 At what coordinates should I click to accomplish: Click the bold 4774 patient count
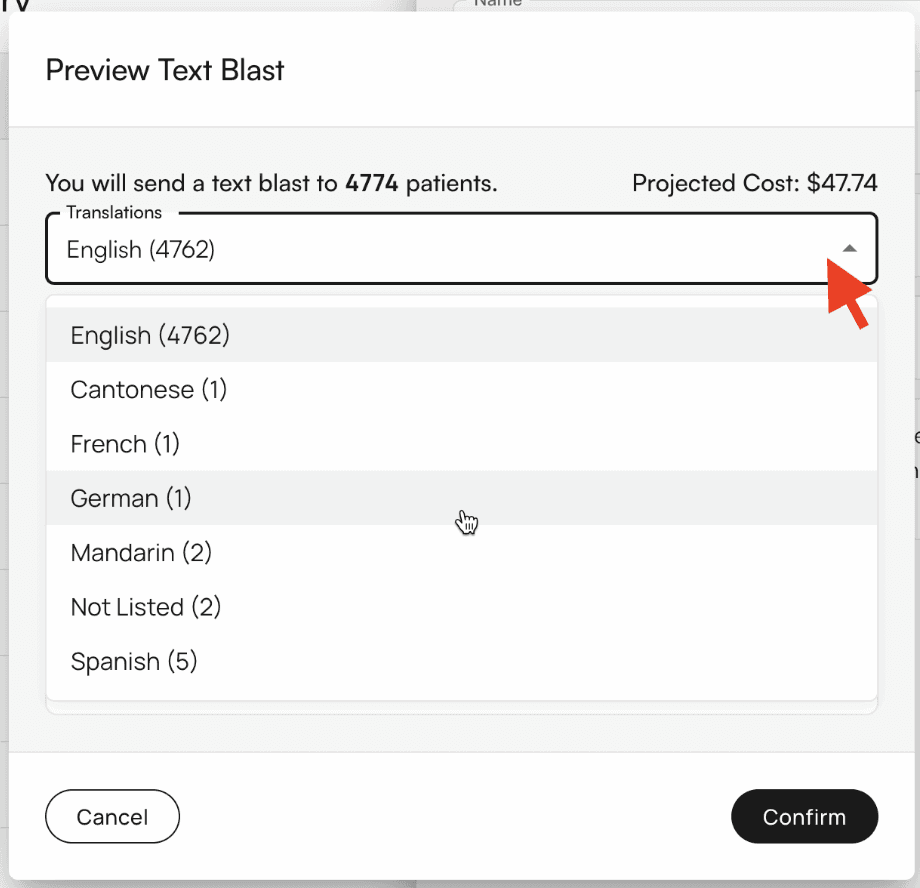[x=372, y=183]
